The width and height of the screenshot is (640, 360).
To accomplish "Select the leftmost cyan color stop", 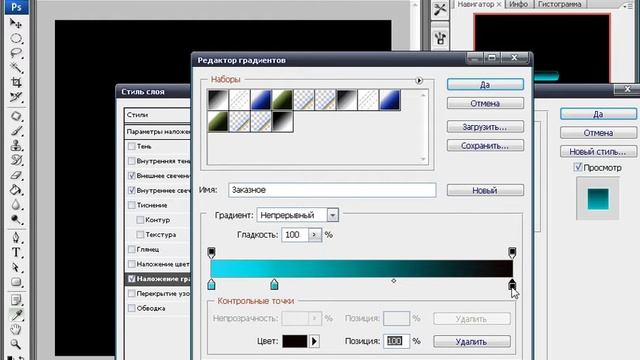I will 211,284.
